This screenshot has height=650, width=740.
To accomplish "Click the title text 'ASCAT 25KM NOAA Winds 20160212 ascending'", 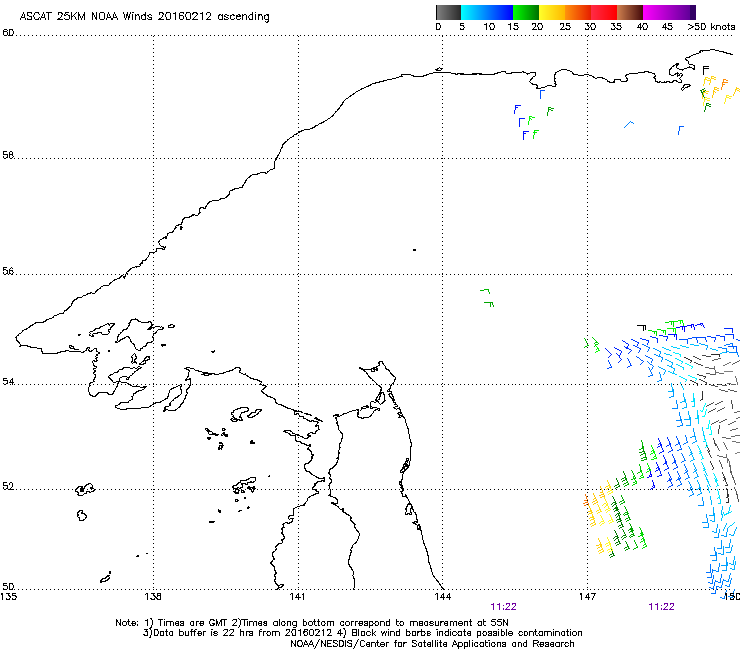I will pyautogui.click(x=144, y=16).
